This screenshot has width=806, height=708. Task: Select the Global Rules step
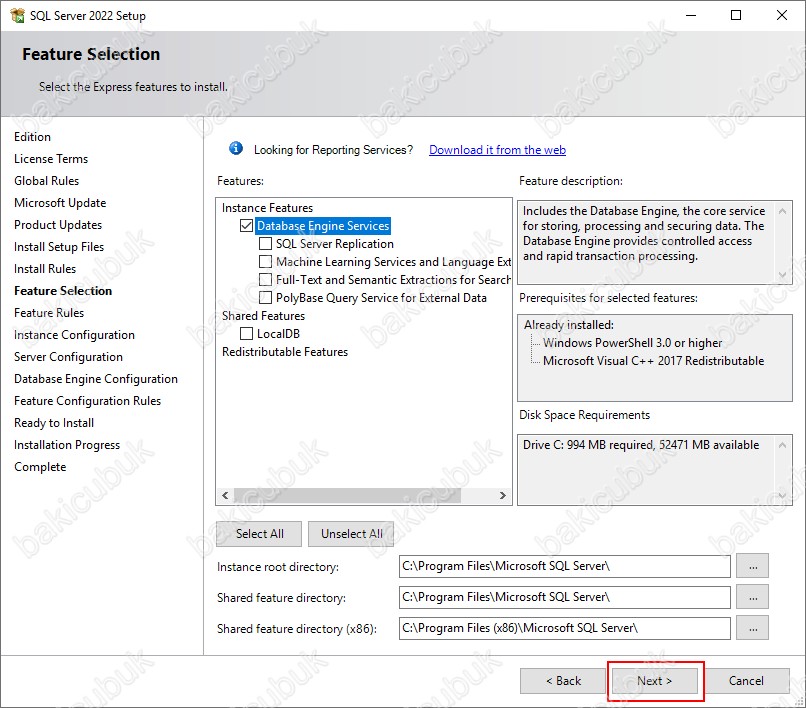tap(46, 181)
